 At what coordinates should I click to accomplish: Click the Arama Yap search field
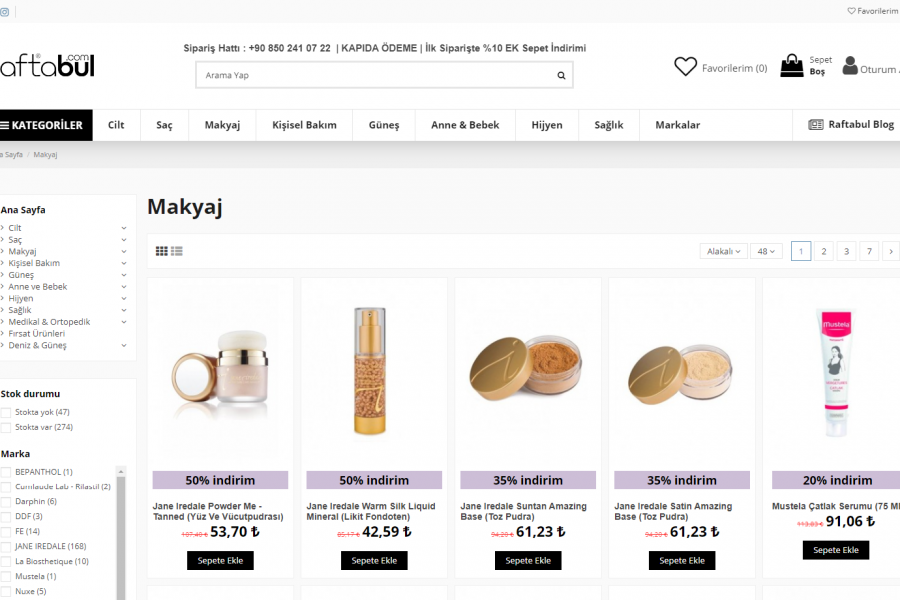375,75
